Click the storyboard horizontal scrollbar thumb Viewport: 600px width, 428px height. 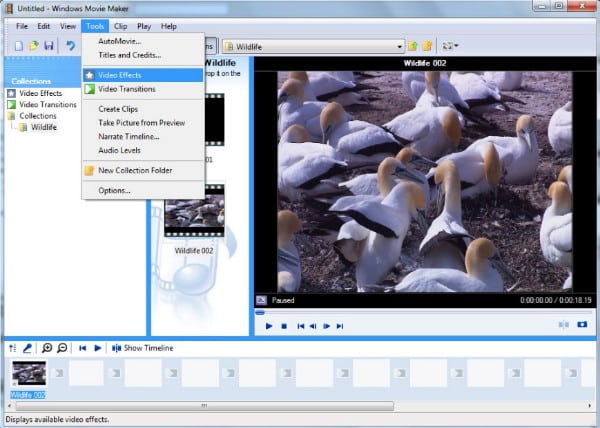[204, 405]
